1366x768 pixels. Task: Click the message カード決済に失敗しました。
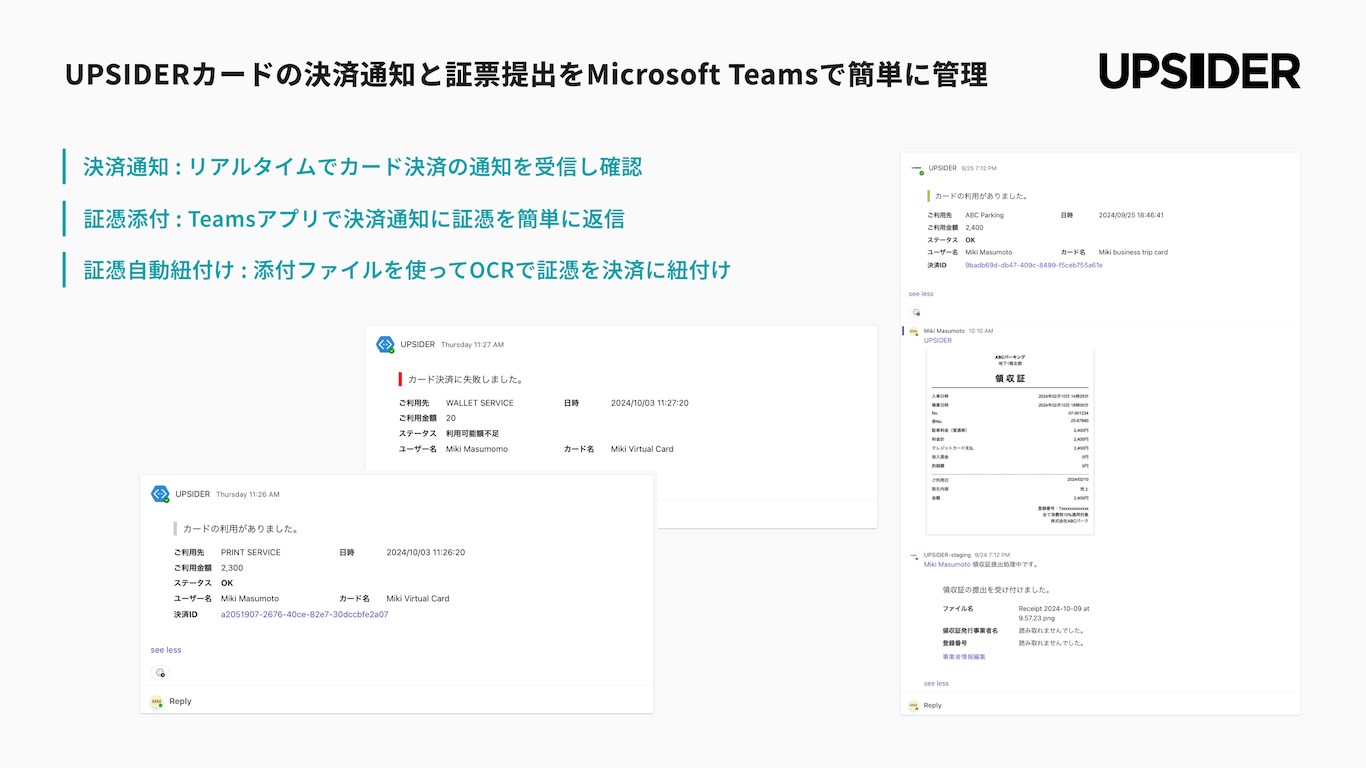465,379
